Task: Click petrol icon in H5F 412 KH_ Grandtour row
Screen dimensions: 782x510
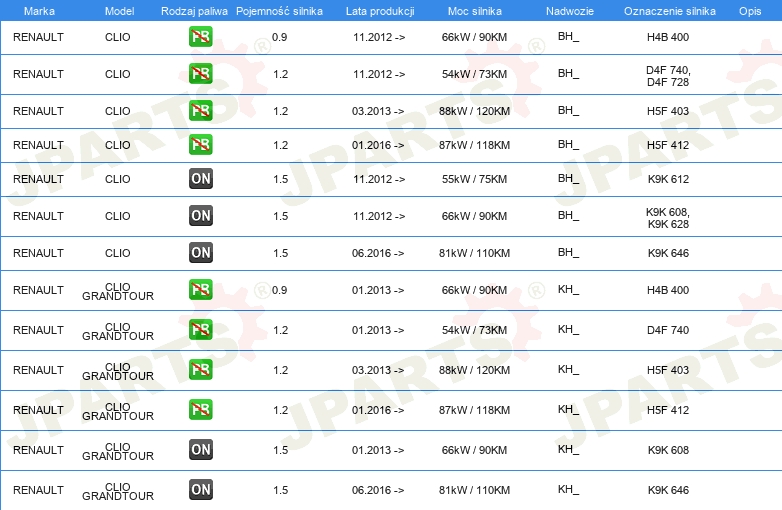Action: [x=200, y=409]
